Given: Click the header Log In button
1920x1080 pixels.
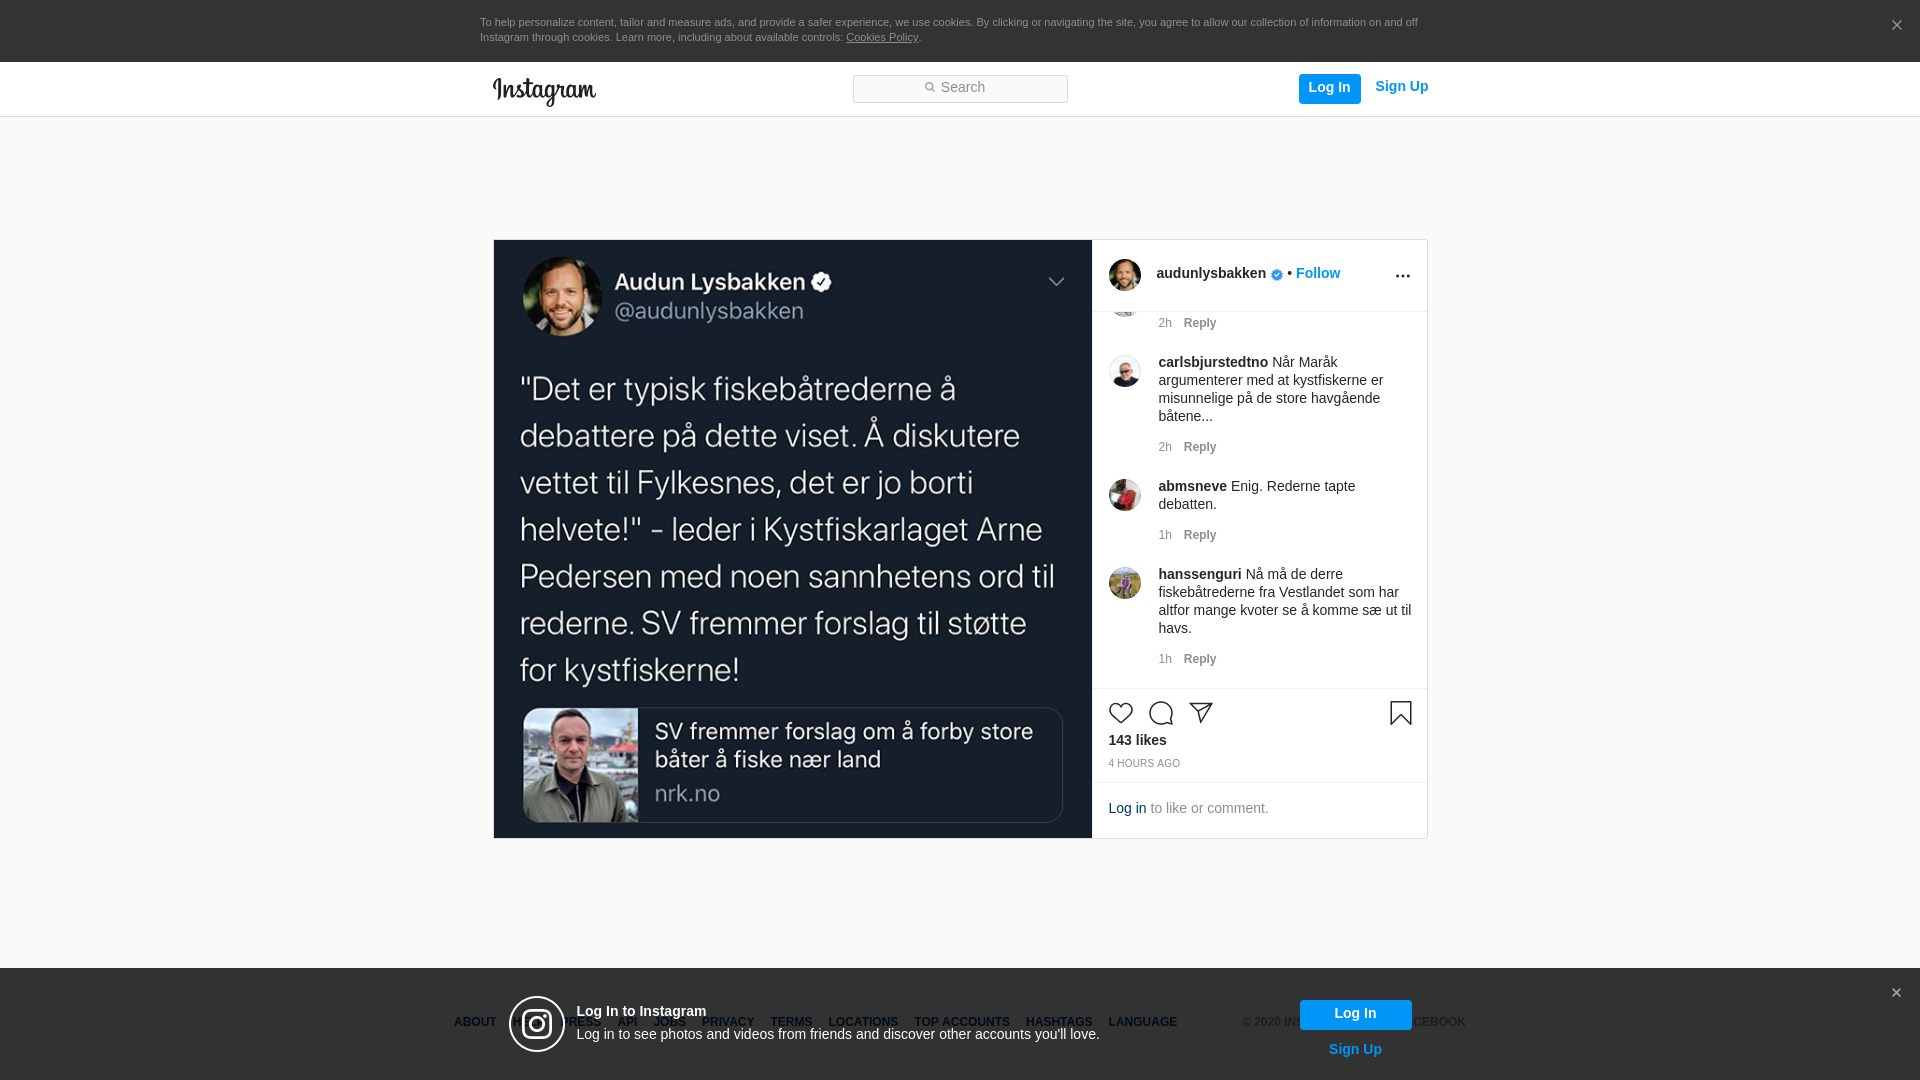Looking at the screenshot, I should (x=1329, y=89).
